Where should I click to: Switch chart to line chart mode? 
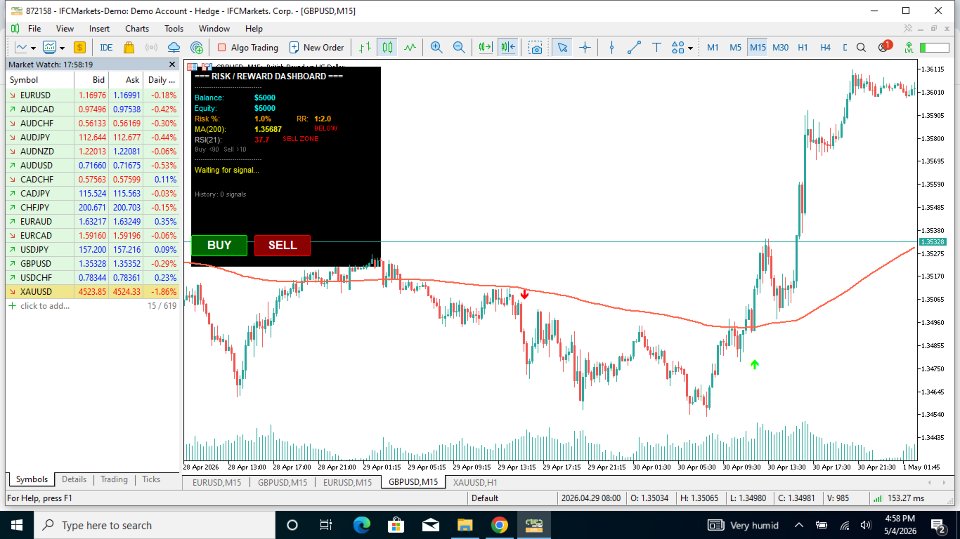tap(410, 47)
